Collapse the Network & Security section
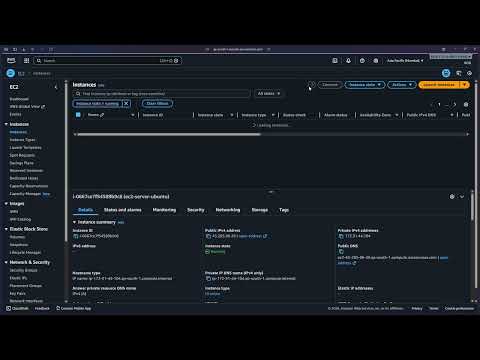This screenshot has width=480, height=360. pyautogui.click(x=6, y=262)
